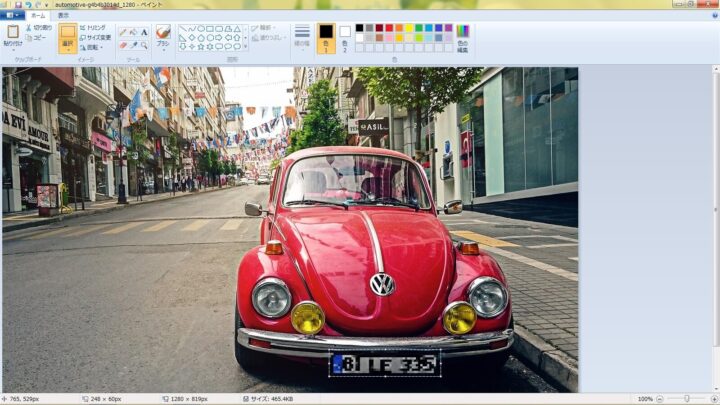Click the Paste clipboard icon
Image resolution: width=720 pixels, height=405 pixels.
(x=13, y=32)
